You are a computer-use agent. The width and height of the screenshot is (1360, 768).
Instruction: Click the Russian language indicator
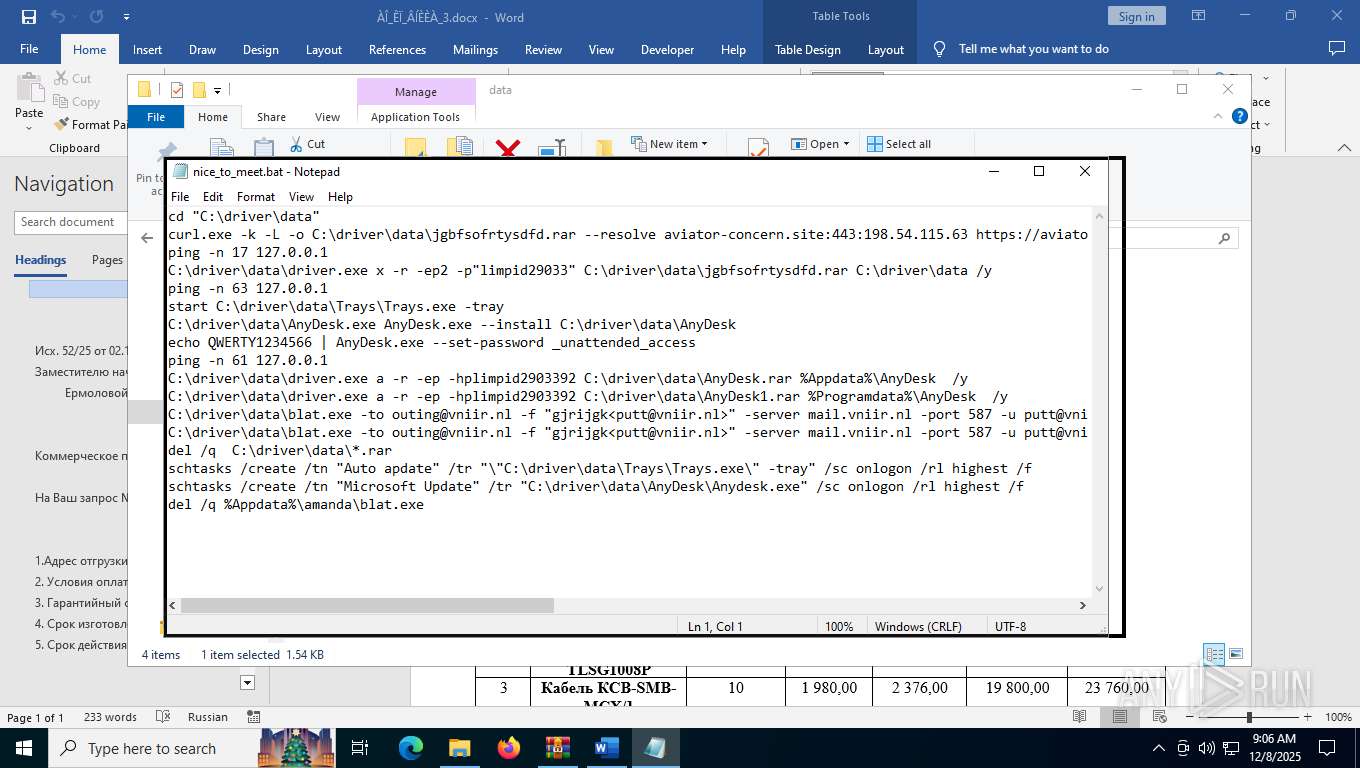[x=208, y=717]
